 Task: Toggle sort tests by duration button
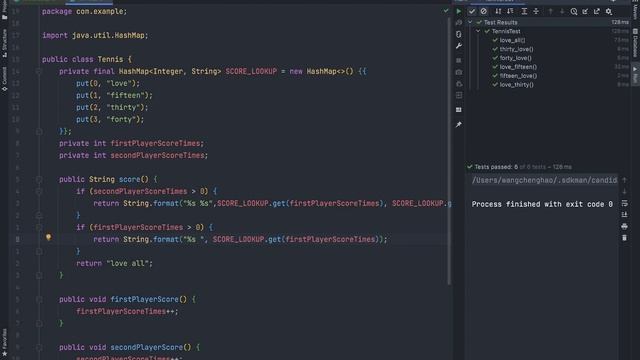(x=510, y=11)
